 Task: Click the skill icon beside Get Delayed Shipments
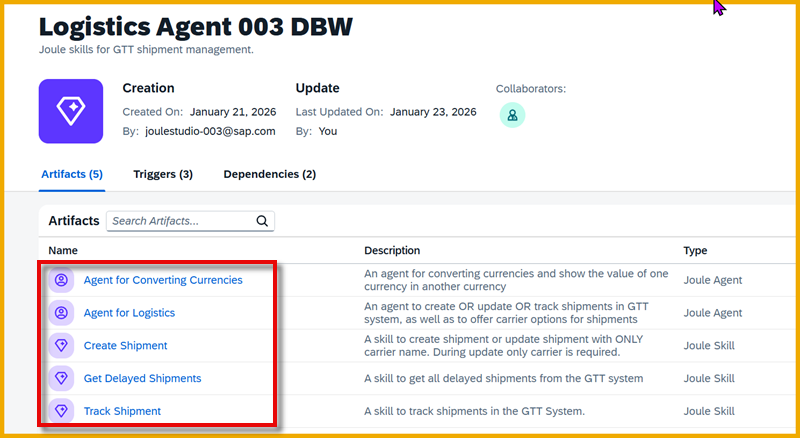coord(61,378)
